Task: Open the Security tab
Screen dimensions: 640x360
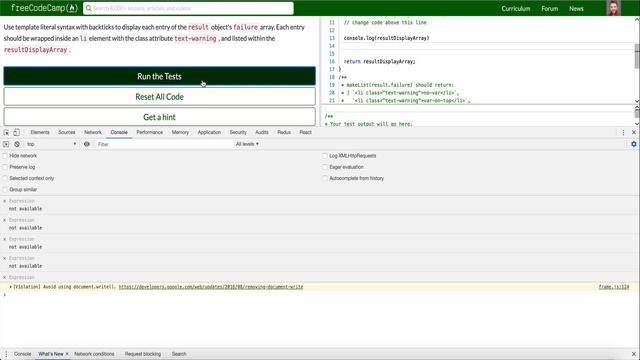Action: [238, 132]
